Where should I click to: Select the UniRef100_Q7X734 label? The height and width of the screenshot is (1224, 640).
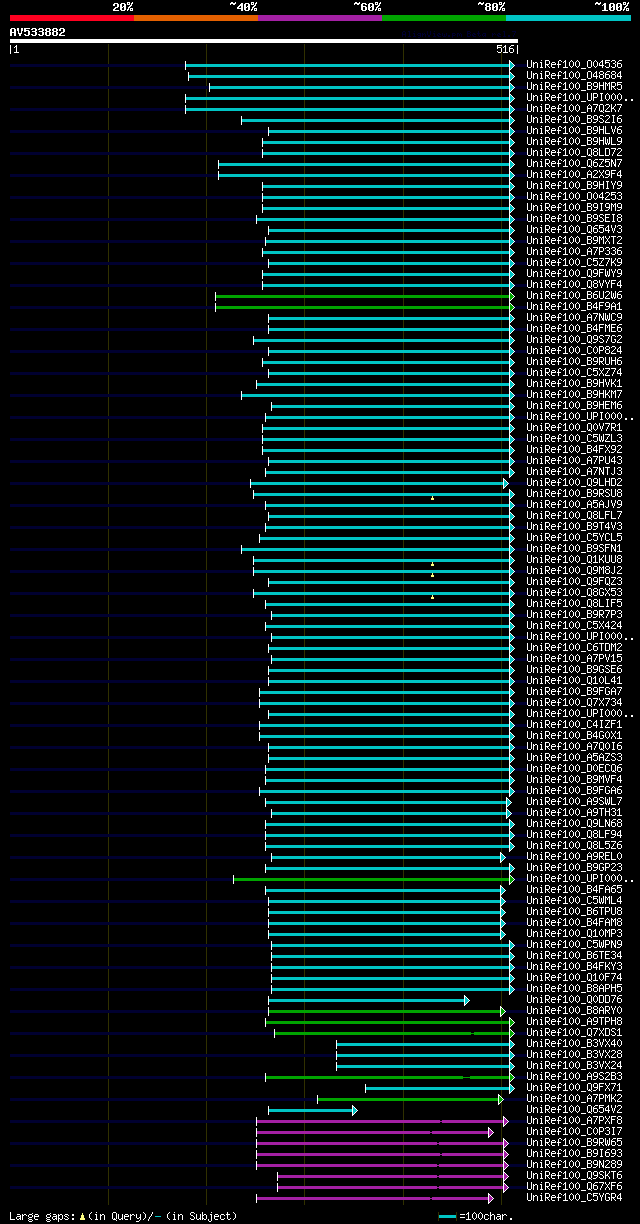(x=574, y=703)
